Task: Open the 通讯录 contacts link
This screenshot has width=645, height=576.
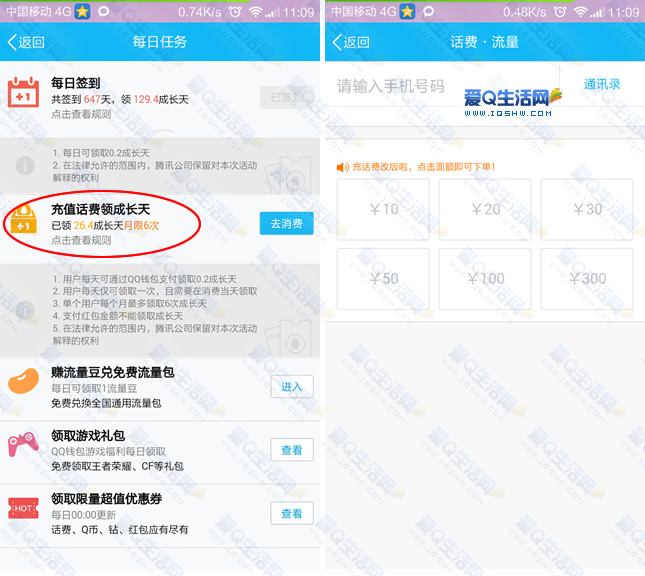Action: [x=602, y=85]
